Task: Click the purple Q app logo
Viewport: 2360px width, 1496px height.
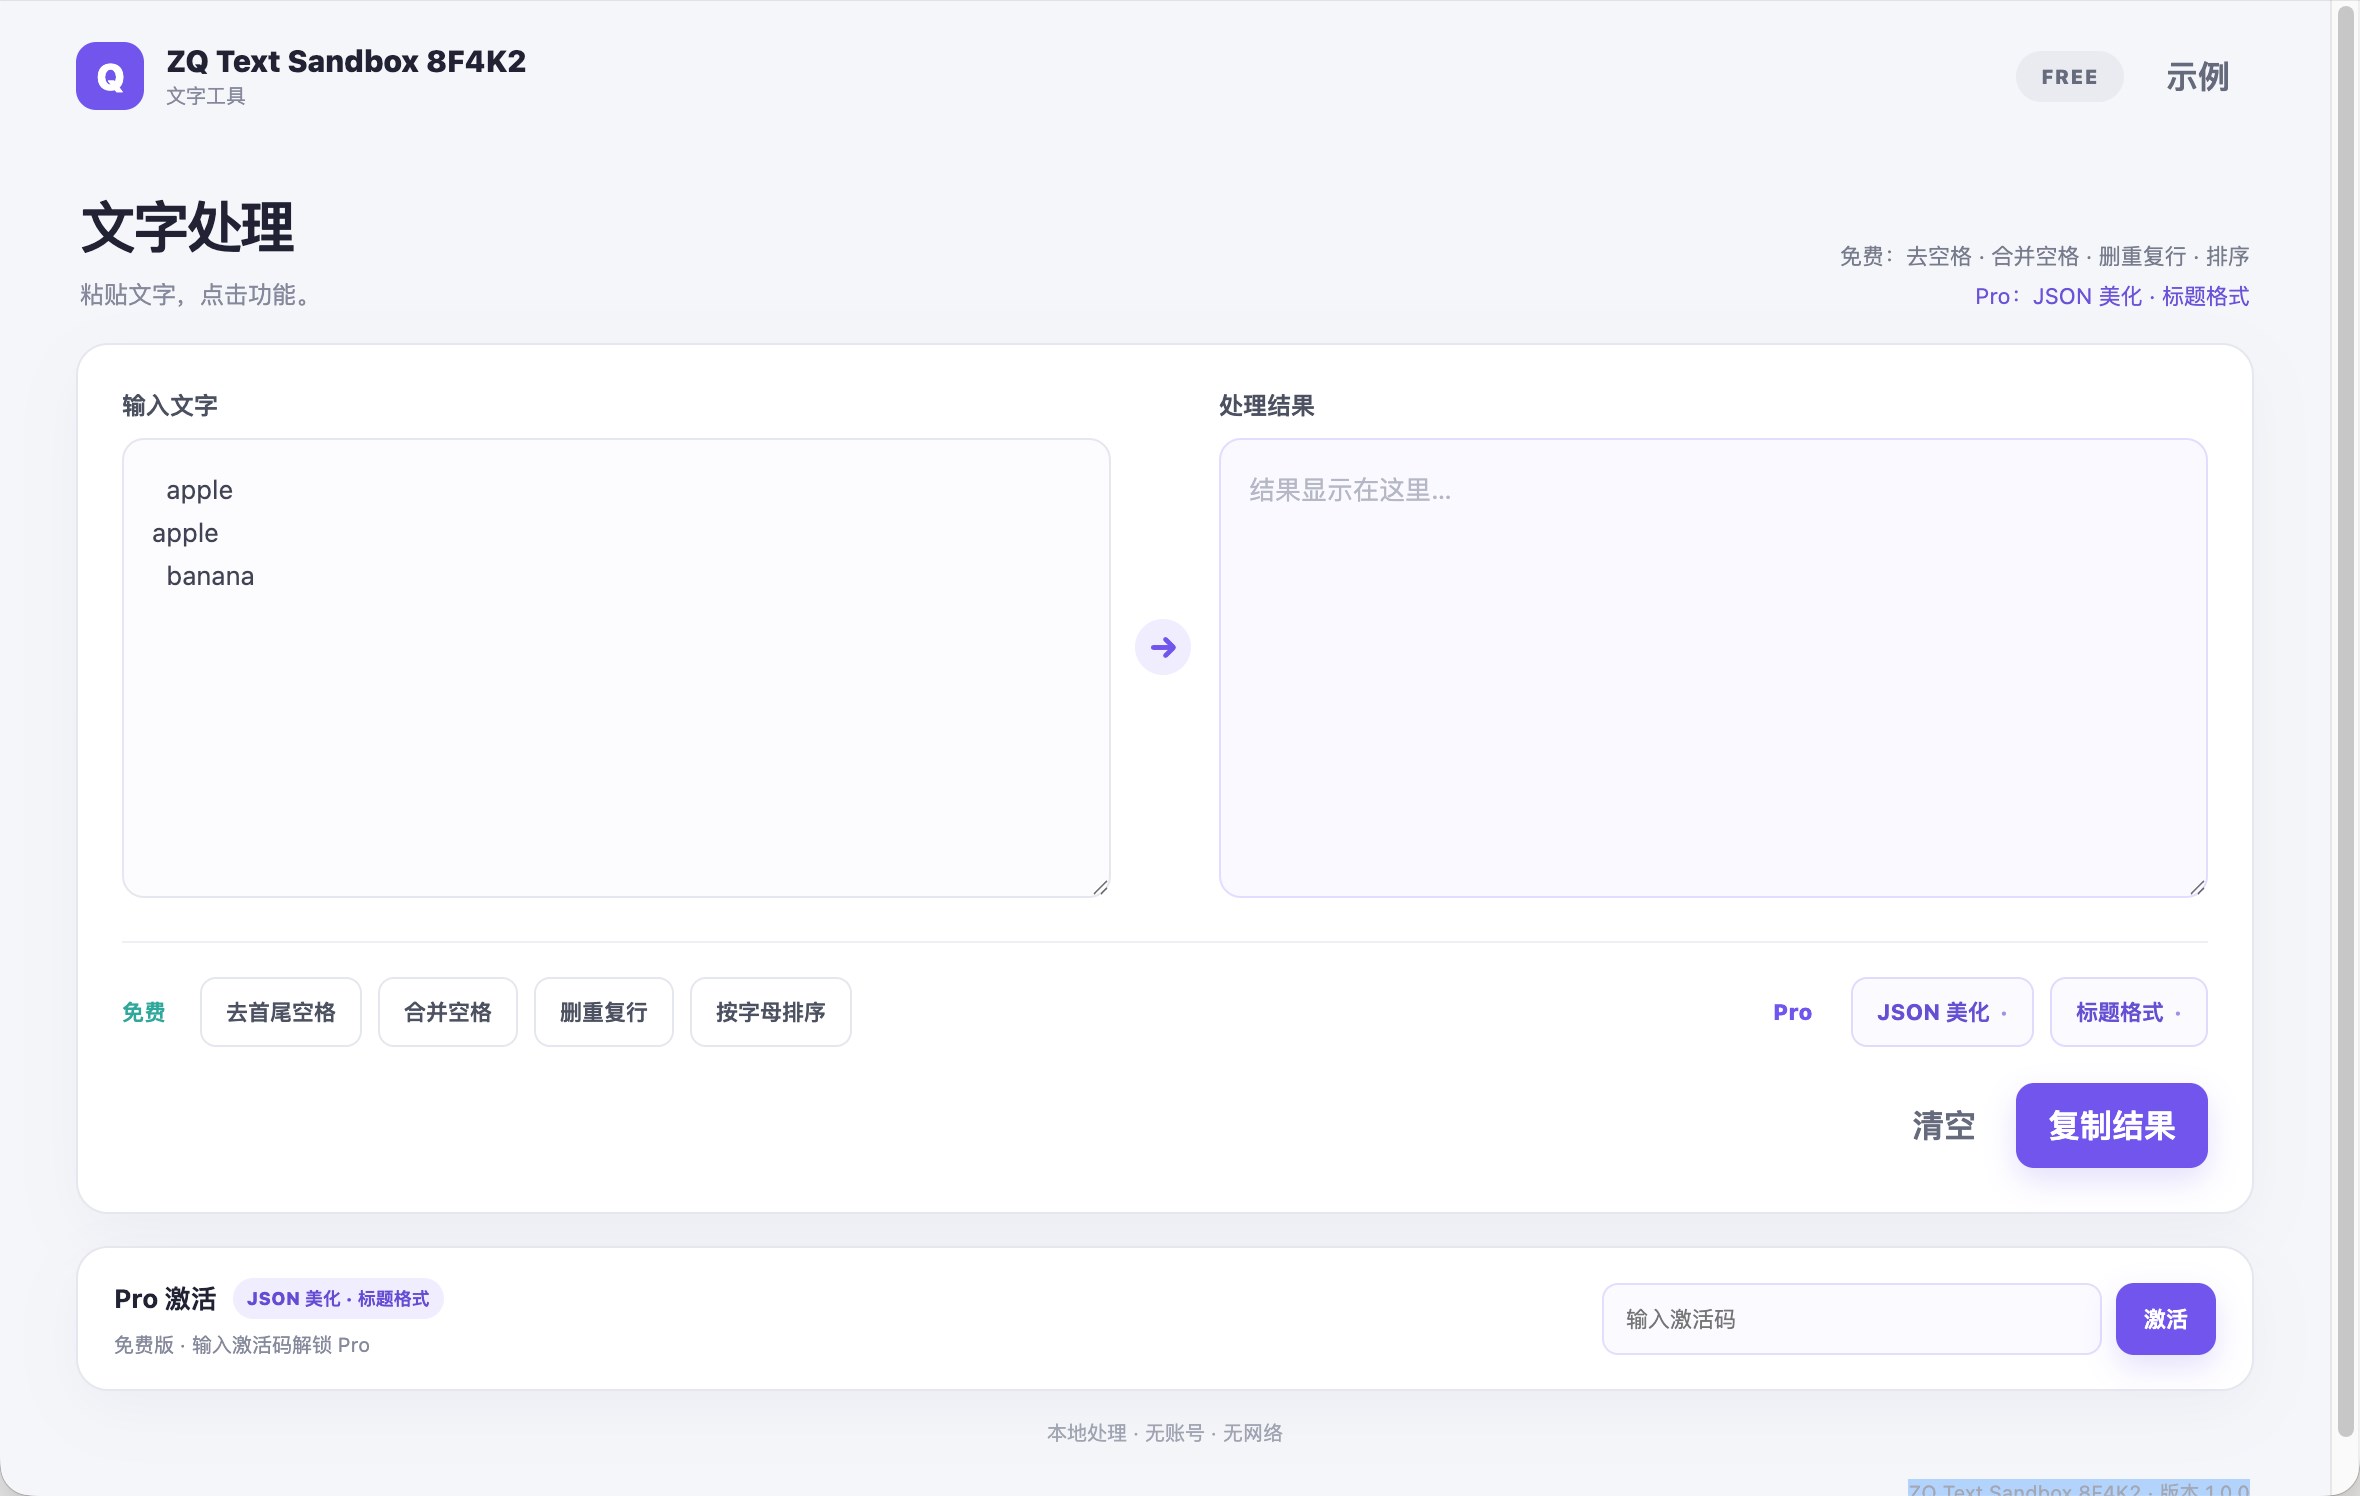Action: click(x=110, y=76)
